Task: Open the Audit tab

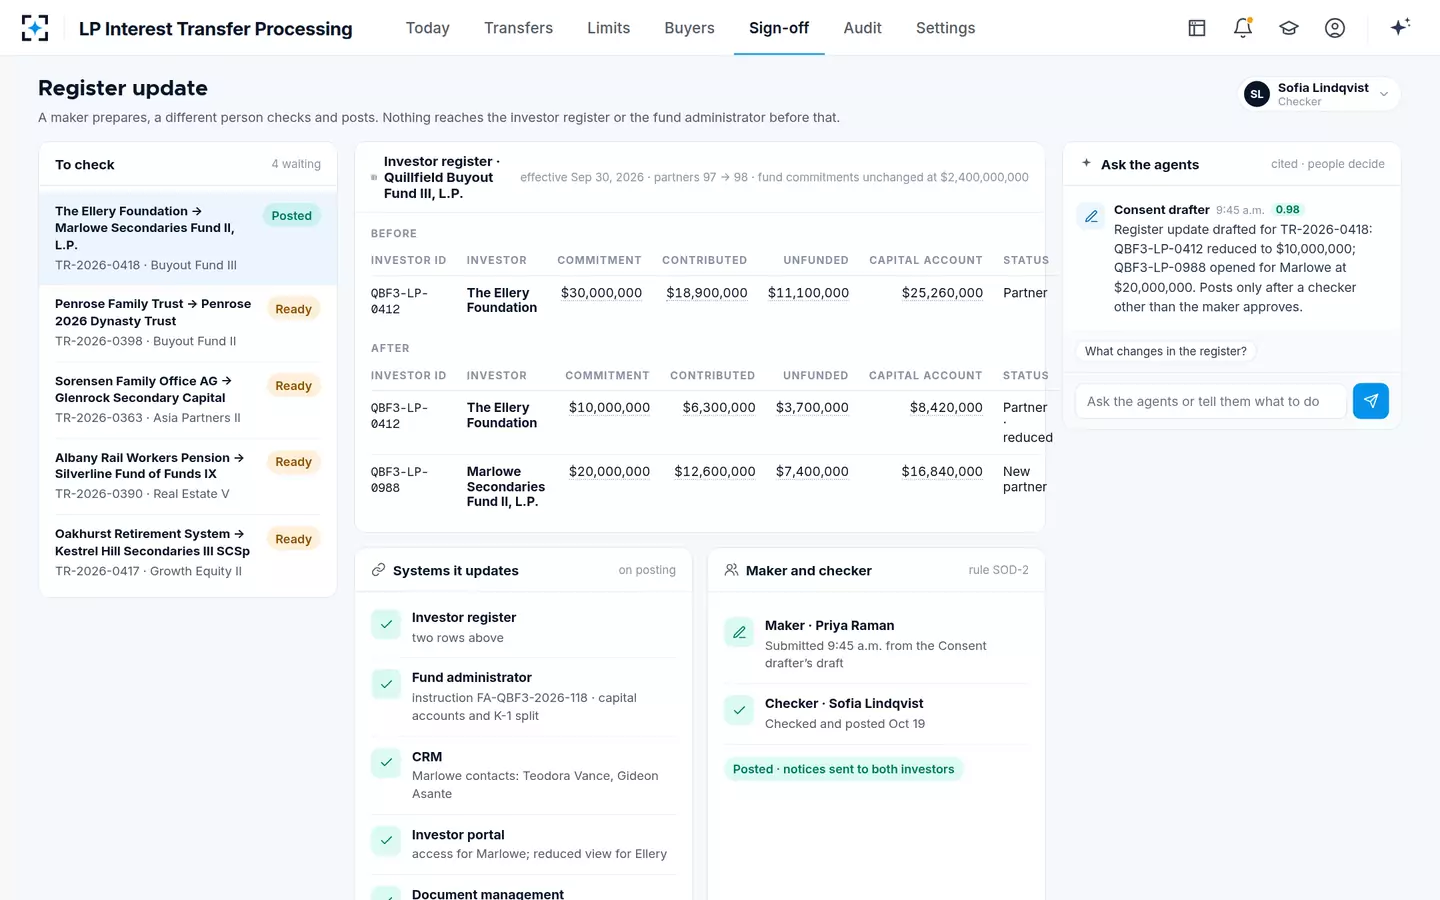Action: coord(862,28)
